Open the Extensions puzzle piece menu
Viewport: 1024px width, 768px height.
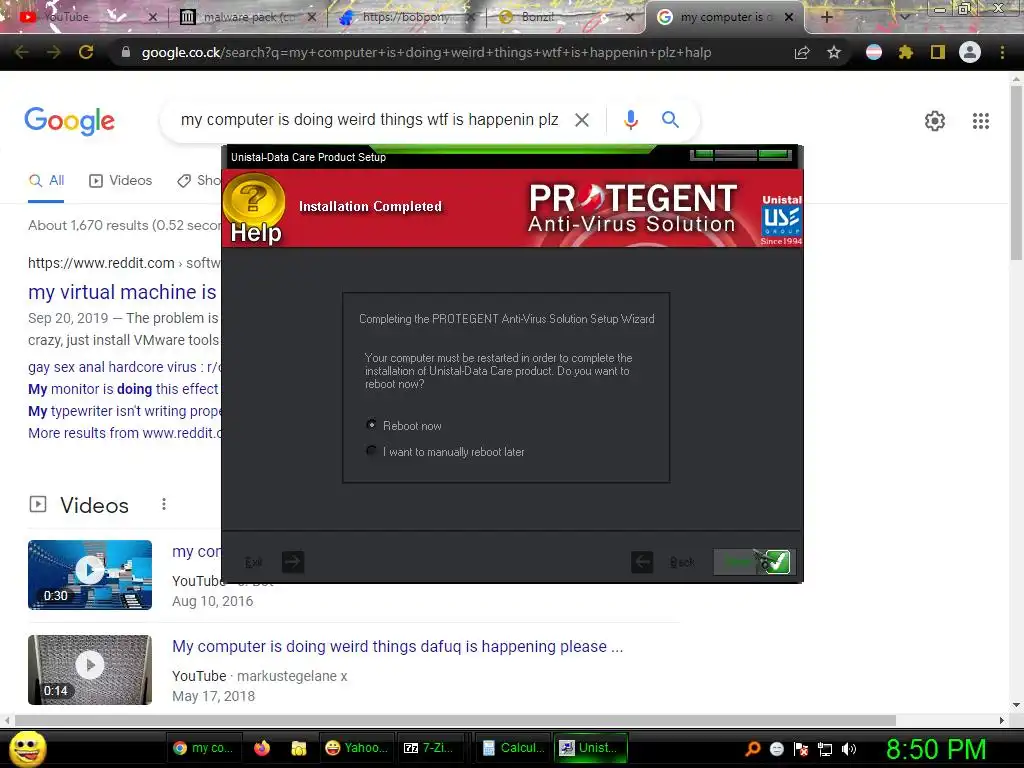tap(905, 52)
